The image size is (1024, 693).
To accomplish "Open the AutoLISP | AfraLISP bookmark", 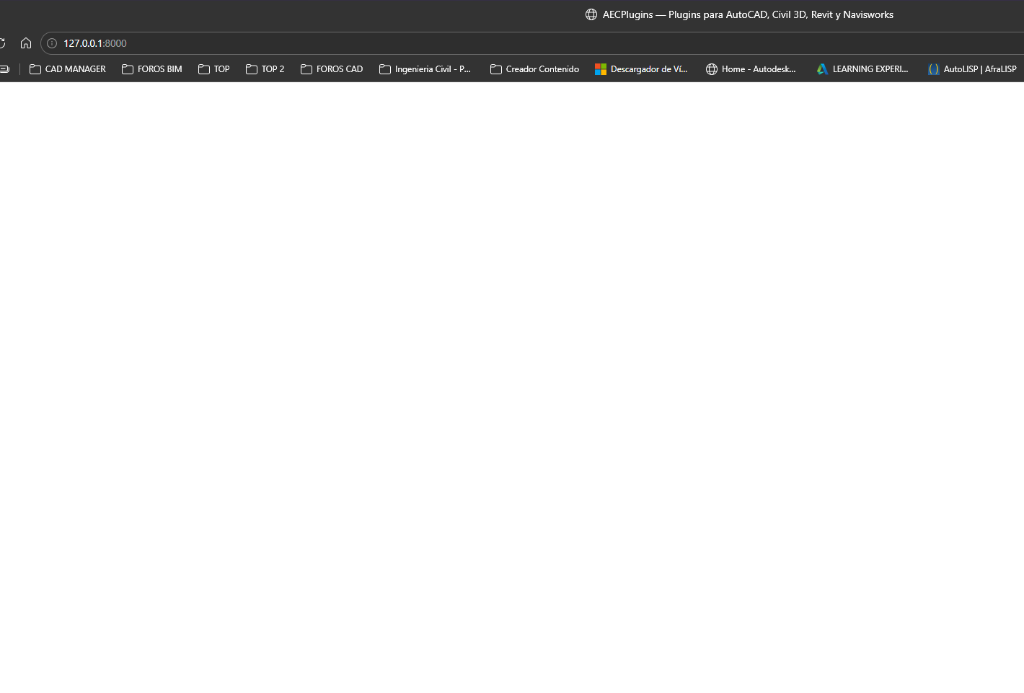I will [972, 69].
